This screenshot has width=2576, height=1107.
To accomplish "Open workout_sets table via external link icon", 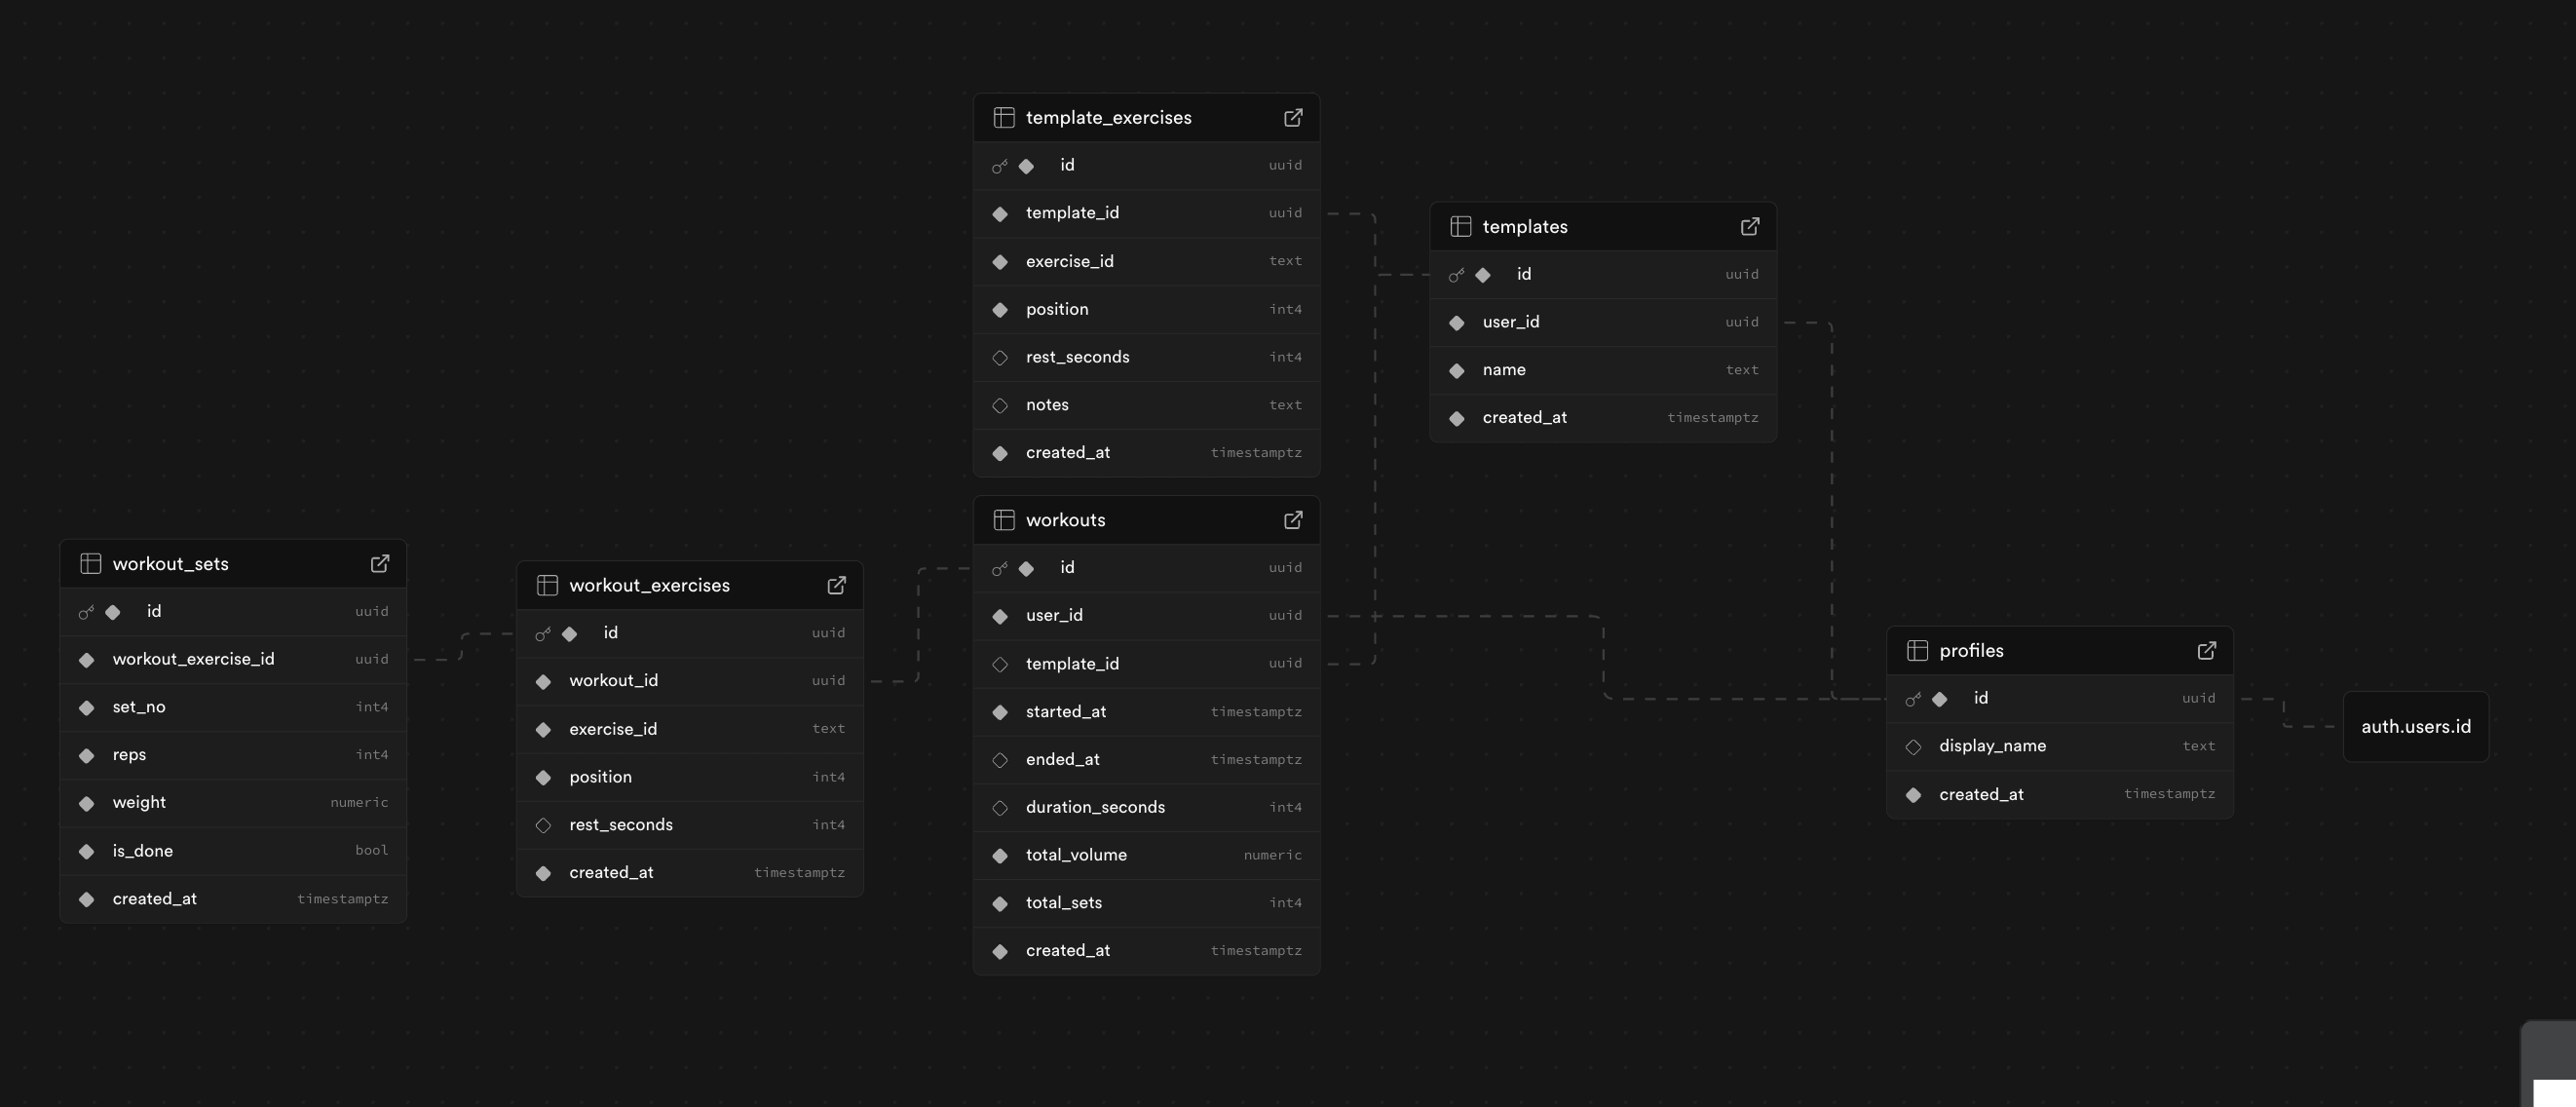I will tap(380, 564).
